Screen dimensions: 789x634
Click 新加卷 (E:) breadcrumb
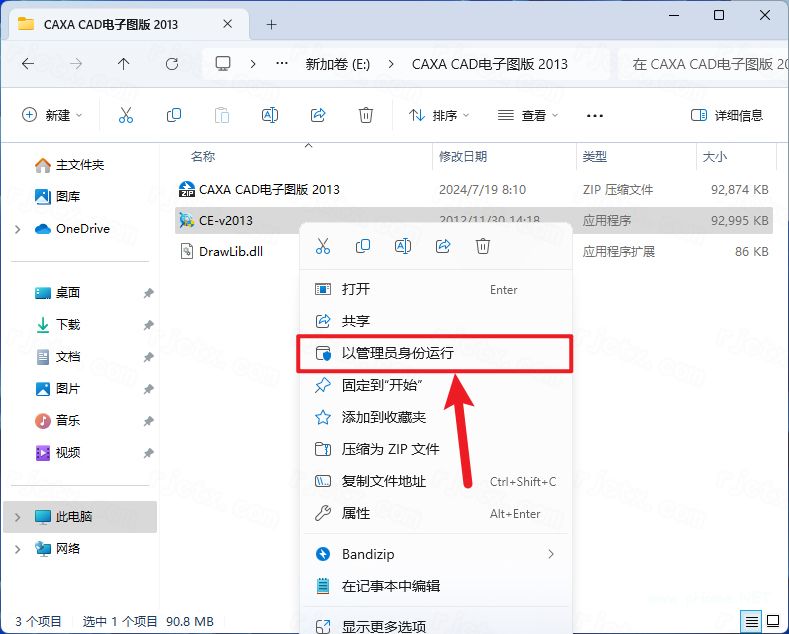[x=338, y=64]
